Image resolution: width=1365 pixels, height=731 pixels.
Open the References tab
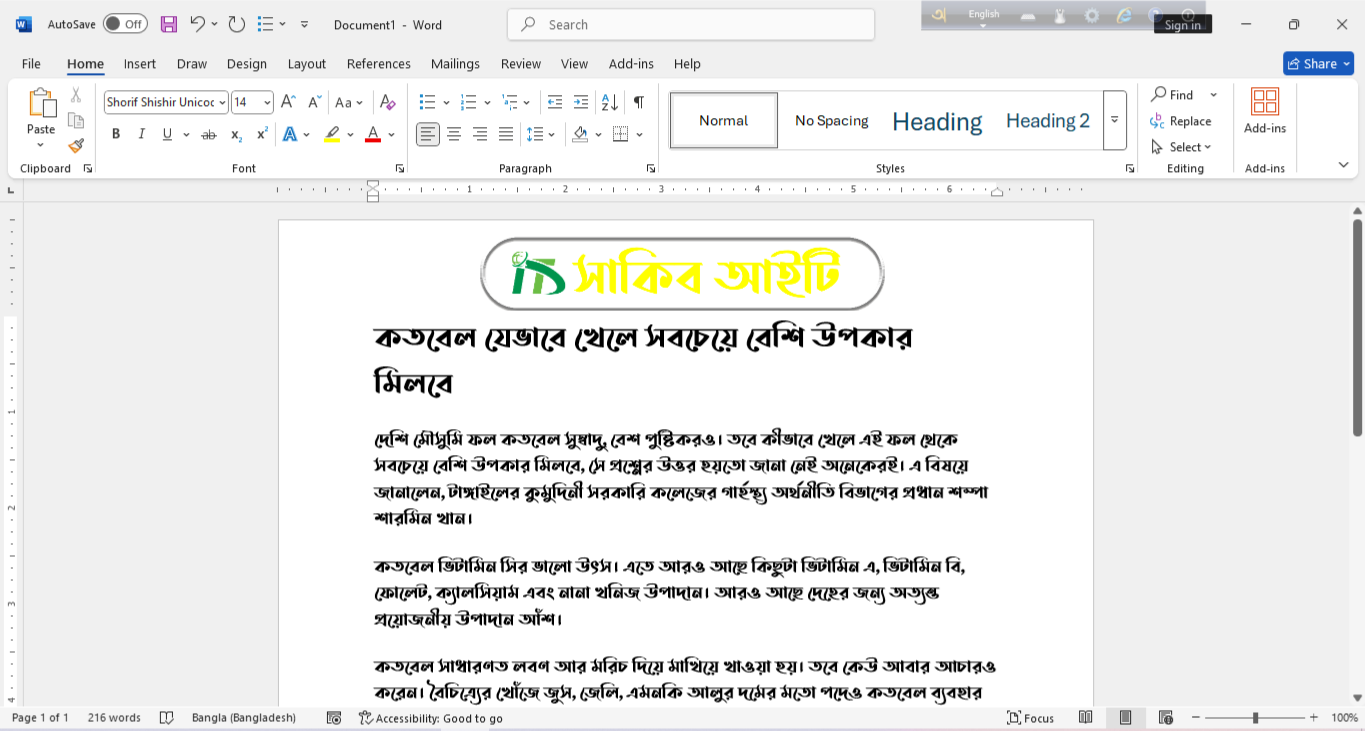pyautogui.click(x=378, y=64)
